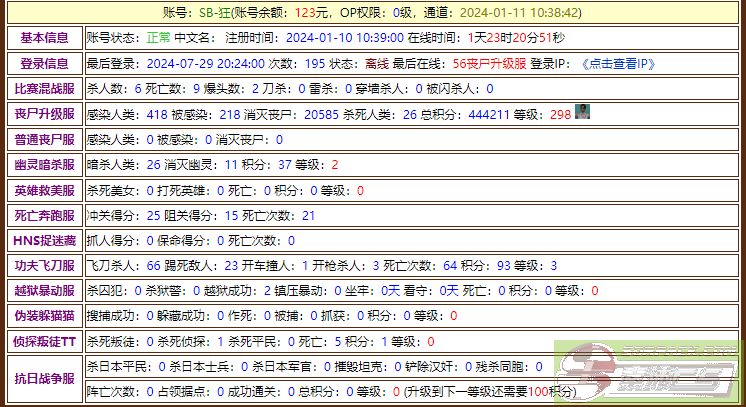Click the kung fu 积分 value 93

coord(504,266)
